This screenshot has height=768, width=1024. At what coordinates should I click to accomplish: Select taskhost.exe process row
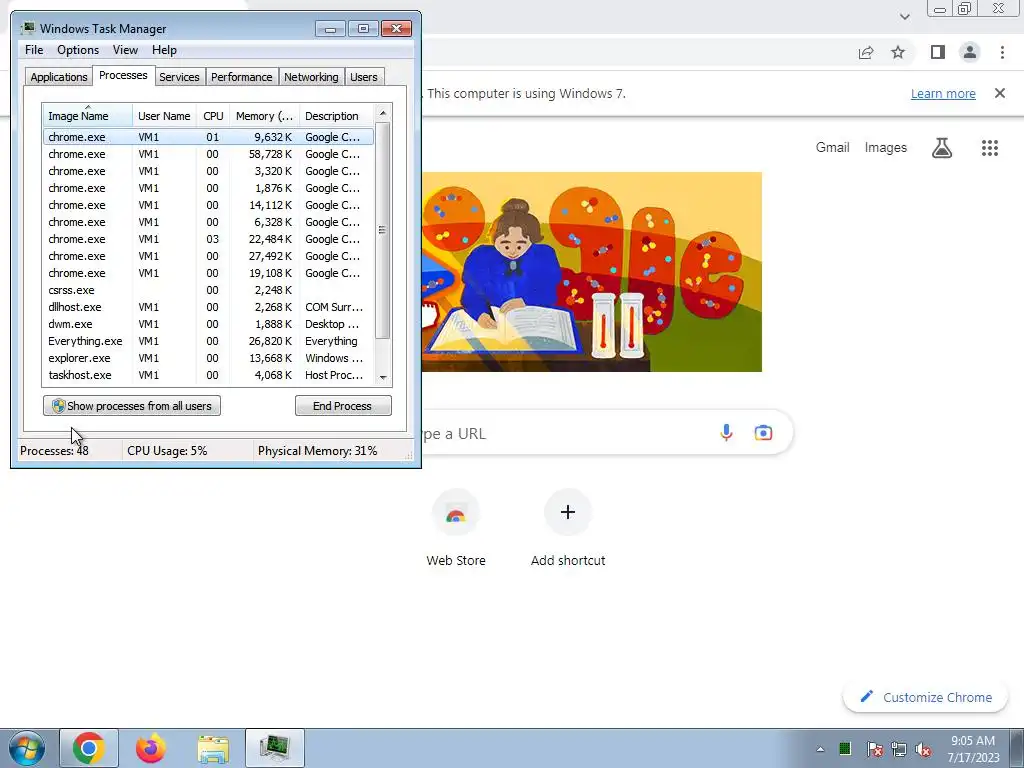[x=208, y=375]
